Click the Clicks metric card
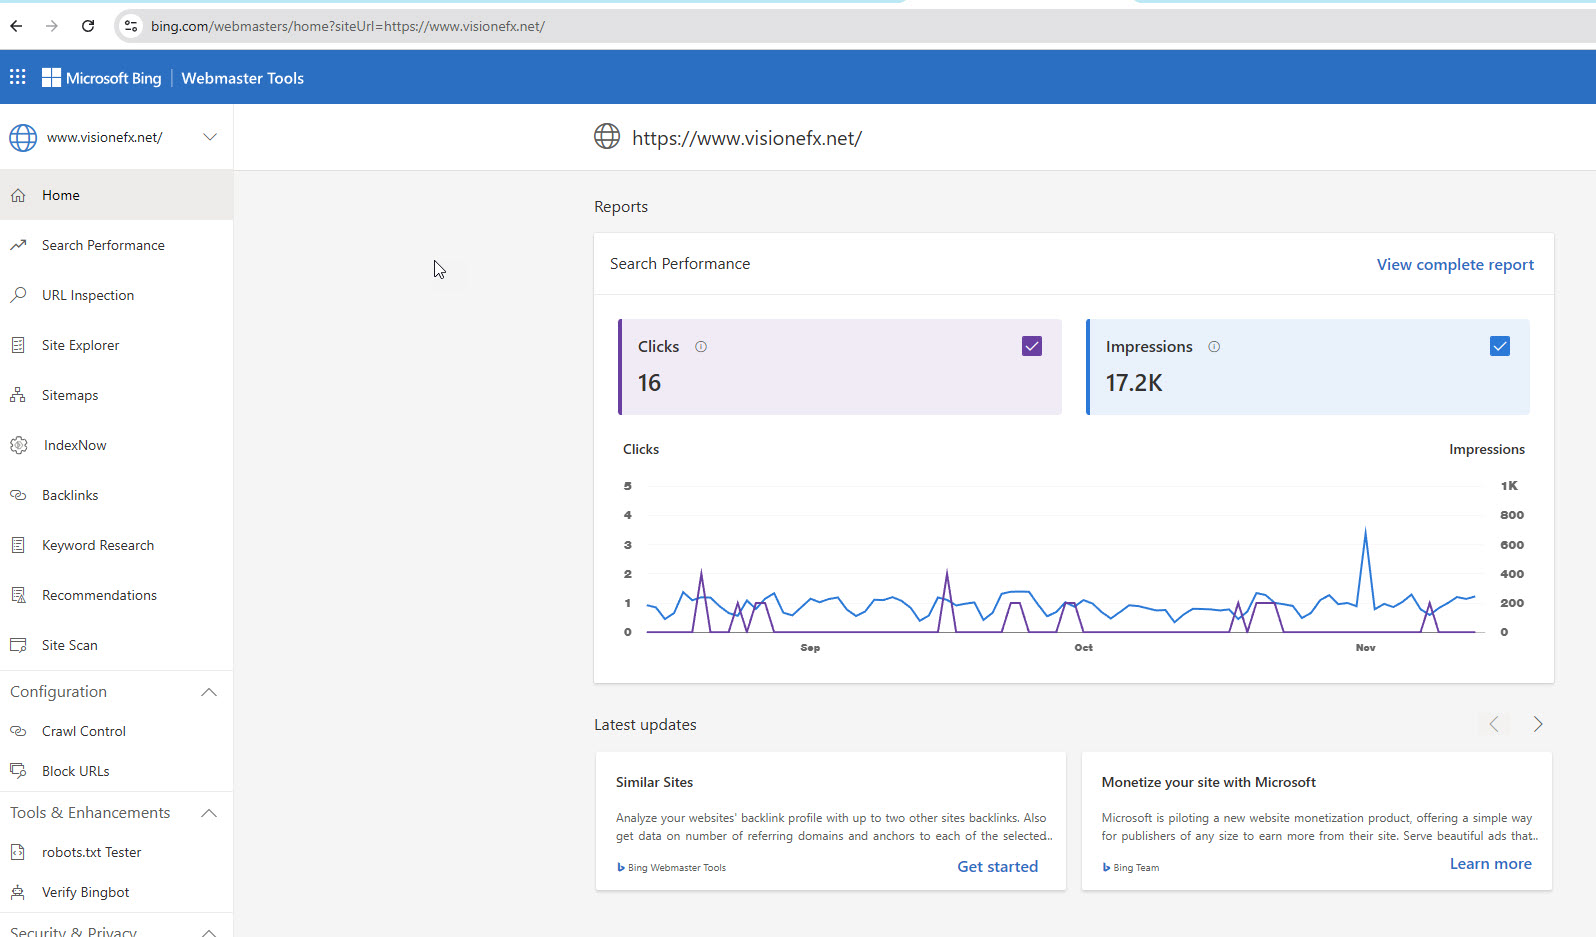The image size is (1596, 937). 840,367
